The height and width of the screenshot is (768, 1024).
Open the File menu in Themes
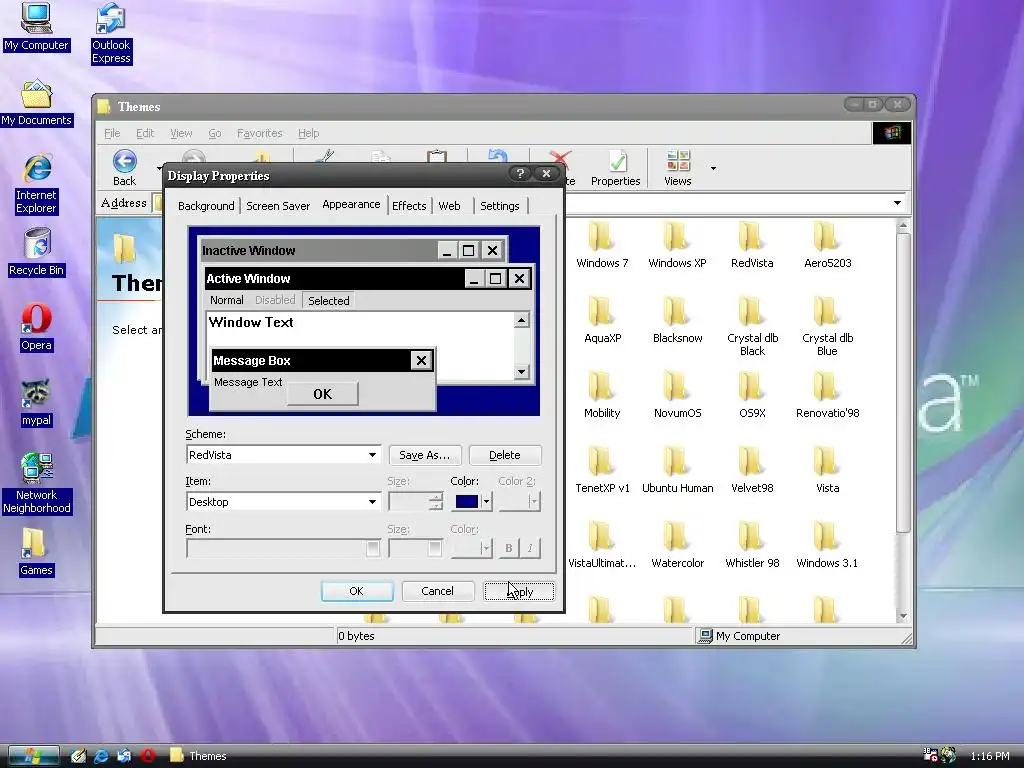coord(112,133)
